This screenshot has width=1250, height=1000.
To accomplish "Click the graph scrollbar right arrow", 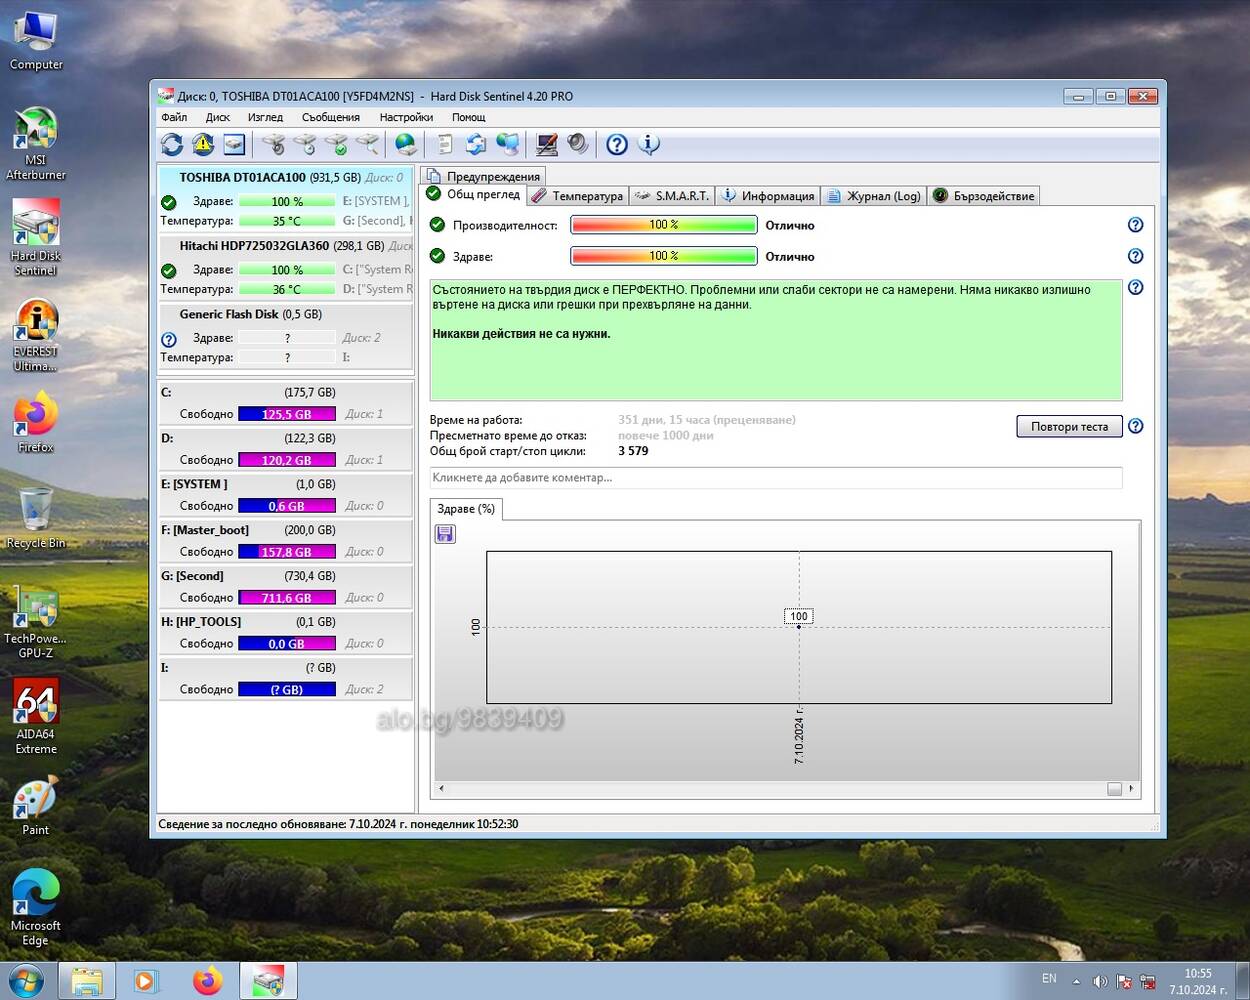I will pos(1131,789).
